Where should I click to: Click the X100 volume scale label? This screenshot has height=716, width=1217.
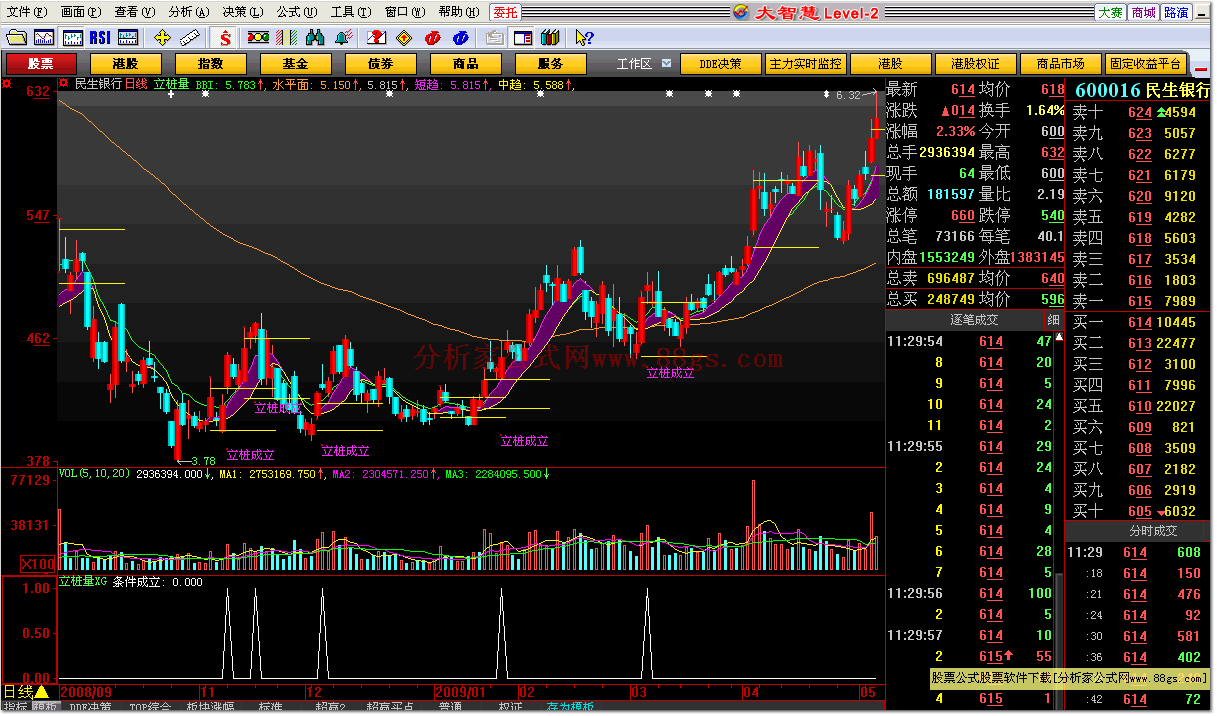(38, 564)
